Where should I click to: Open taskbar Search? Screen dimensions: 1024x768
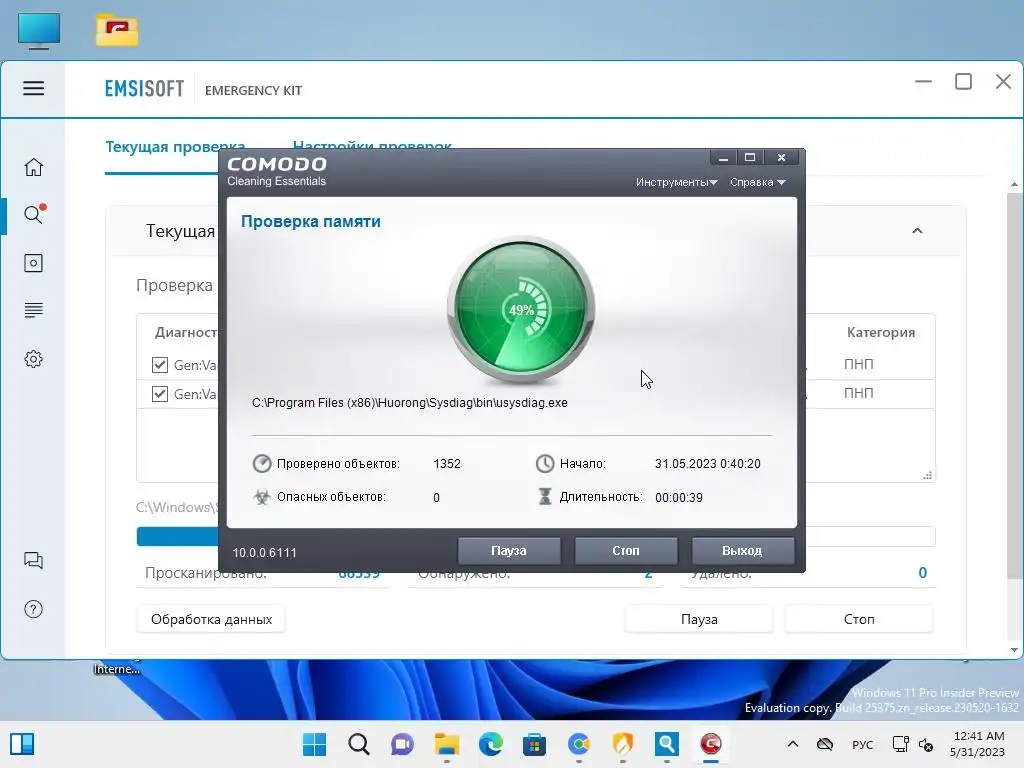359,744
